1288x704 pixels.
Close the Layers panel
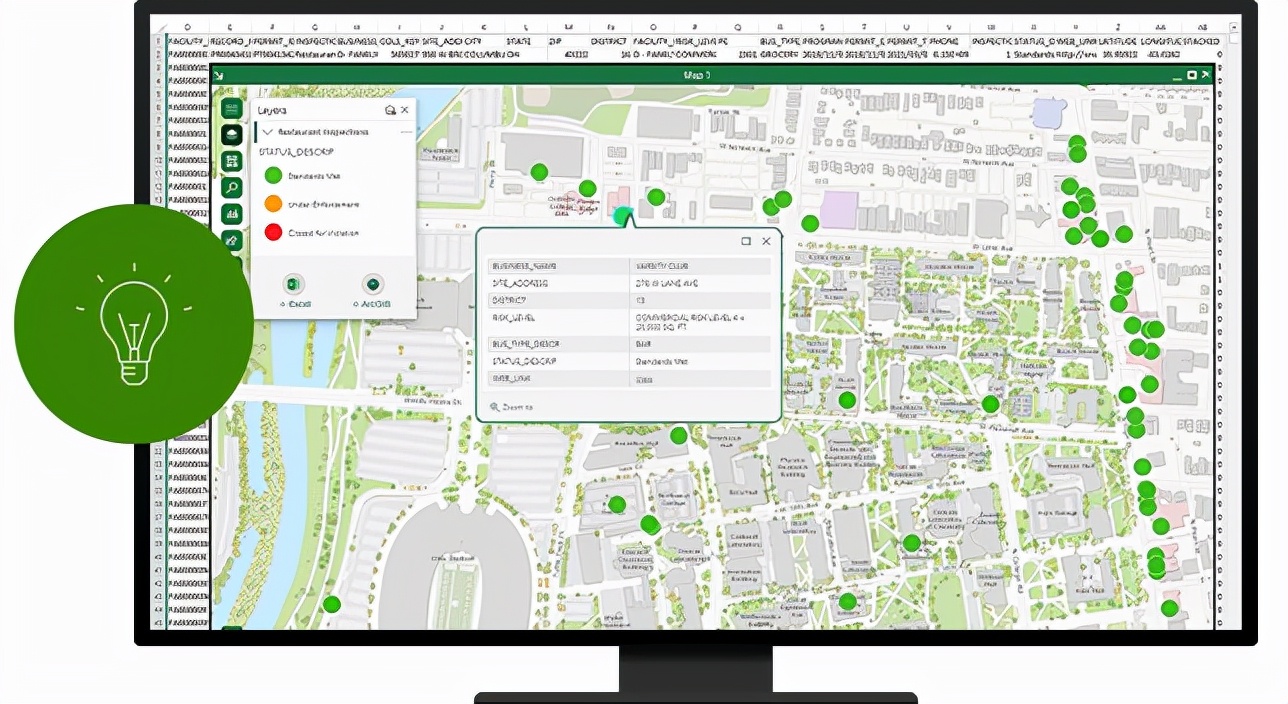pos(405,110)
